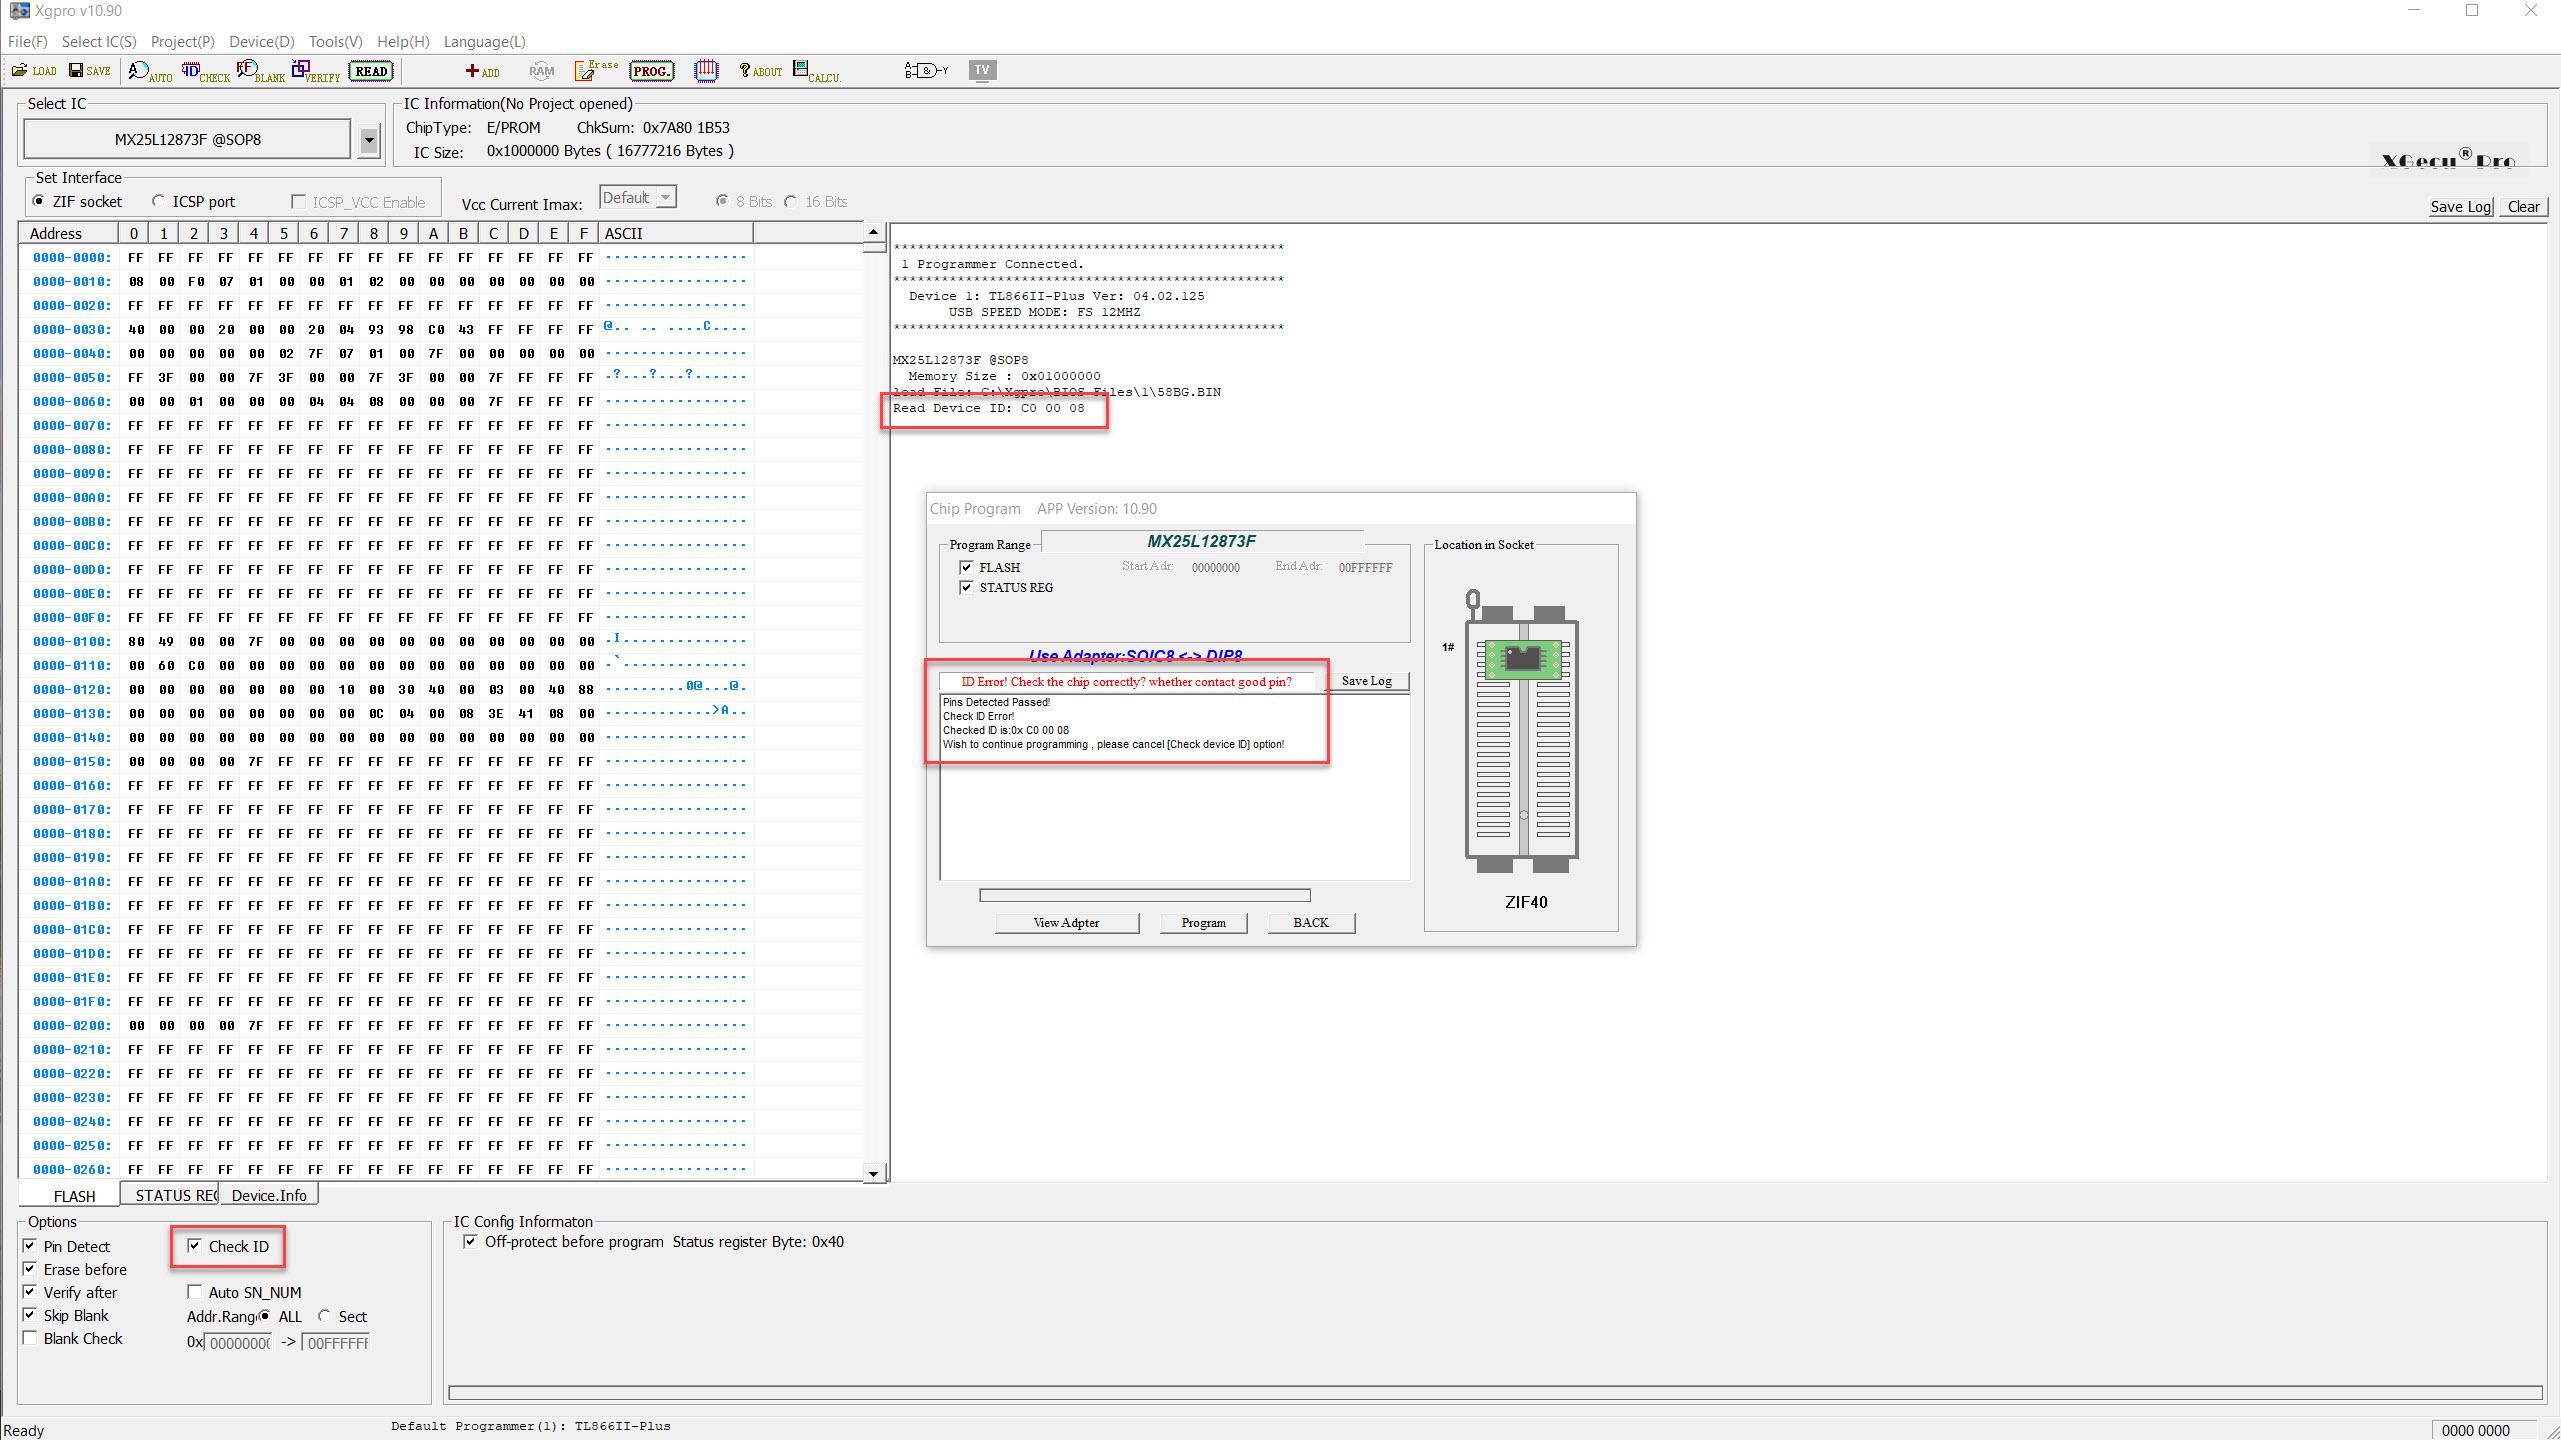This screenshot has width=2561, height=1440.
Task: Click the Clear log button
Action: (2523, 206)
